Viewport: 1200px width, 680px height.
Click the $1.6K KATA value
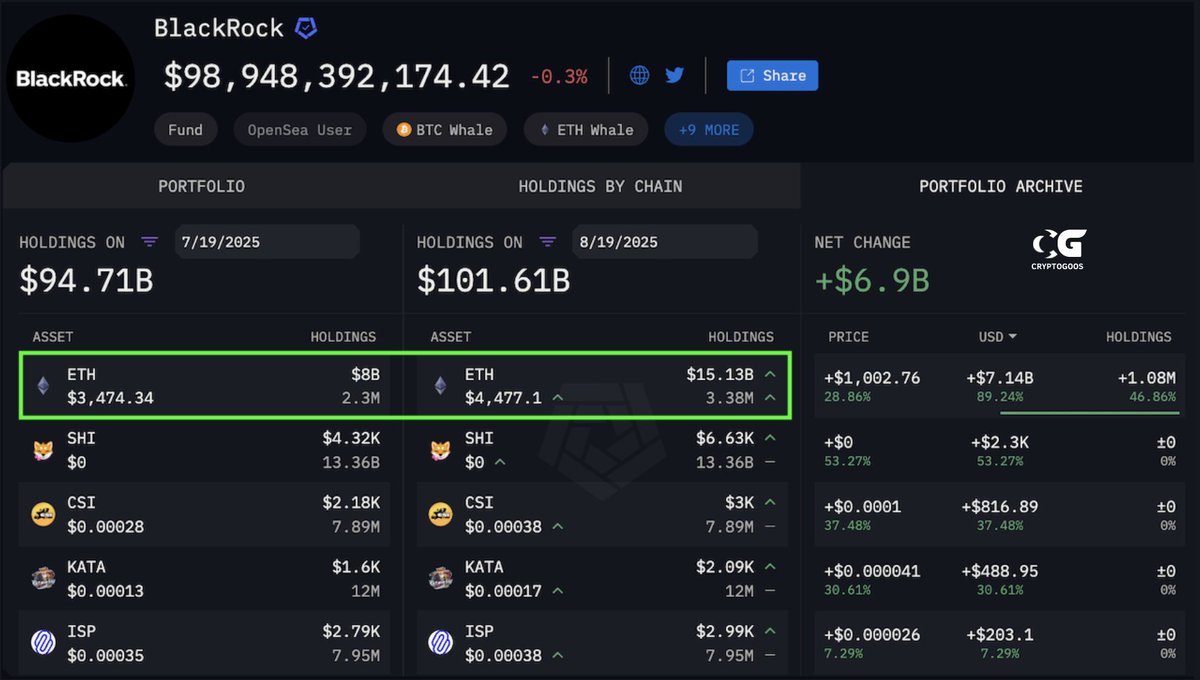coord(356,567)
